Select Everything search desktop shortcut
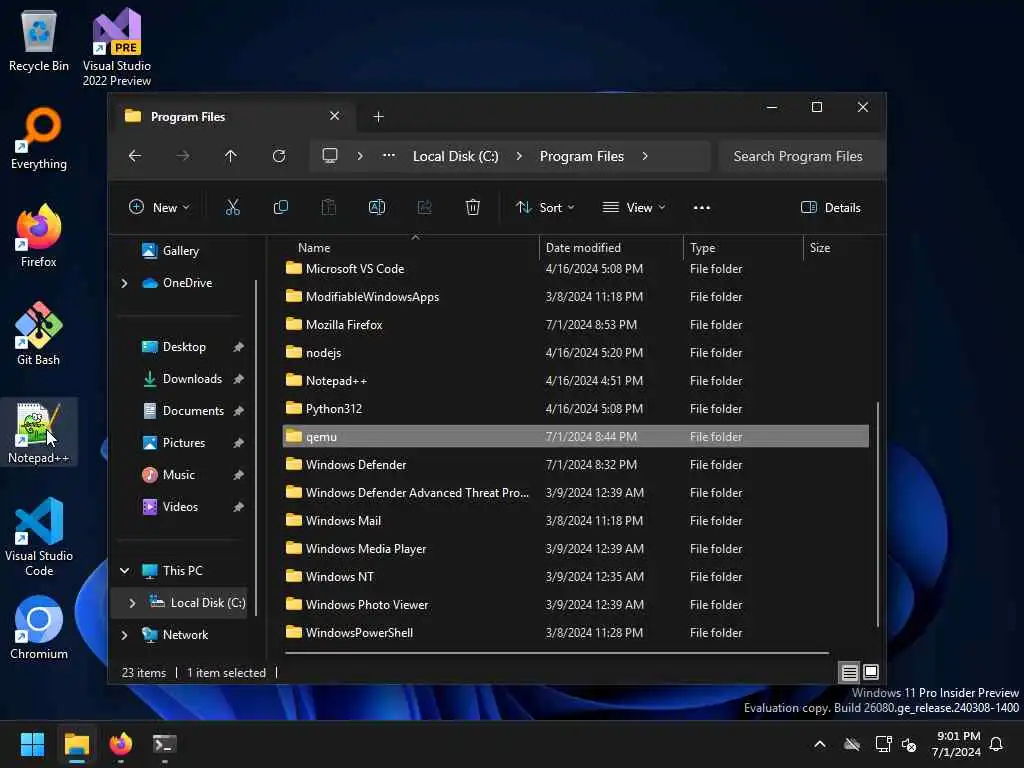This screenshot has width=1024, height=768. click(39, 138)
